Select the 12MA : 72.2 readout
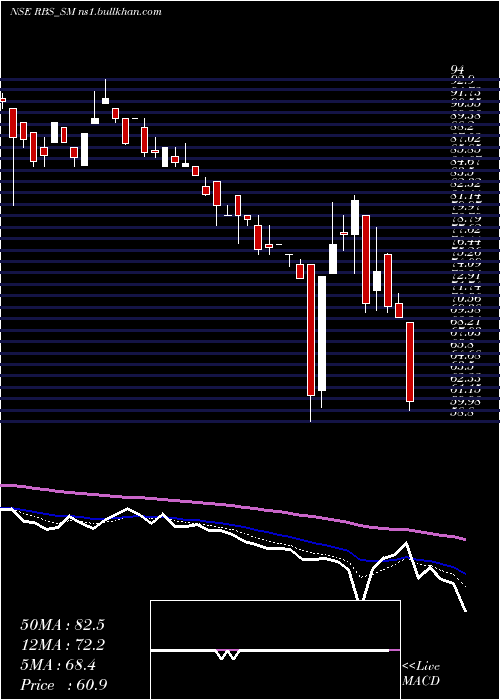 tap(62, 645)
